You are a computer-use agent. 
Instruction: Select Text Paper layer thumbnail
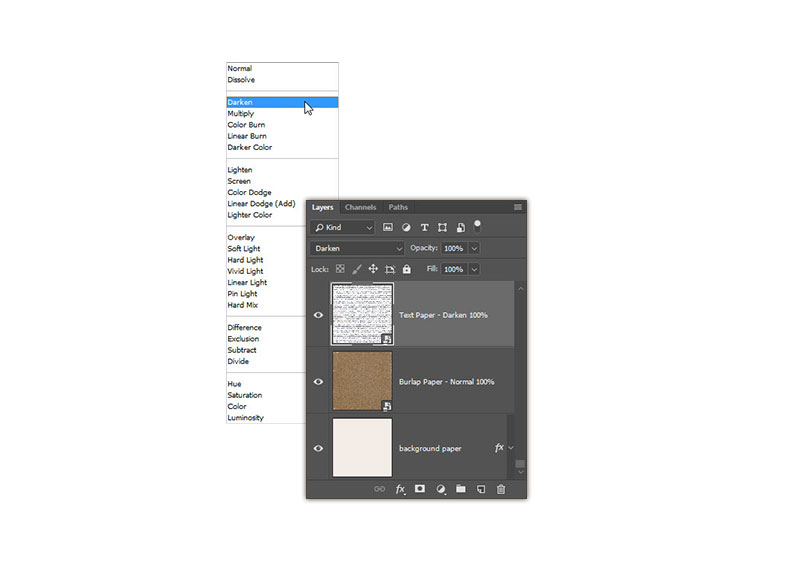coord(362,314)
